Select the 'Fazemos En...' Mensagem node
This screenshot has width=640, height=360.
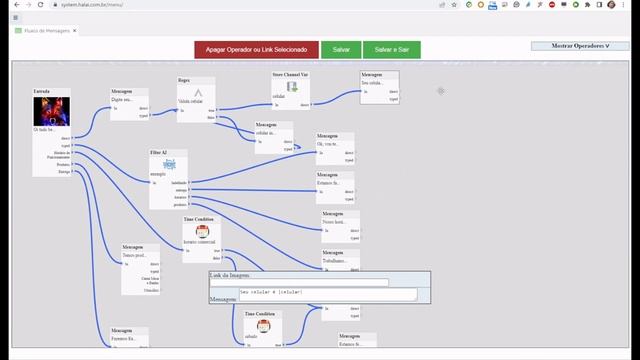129,338
